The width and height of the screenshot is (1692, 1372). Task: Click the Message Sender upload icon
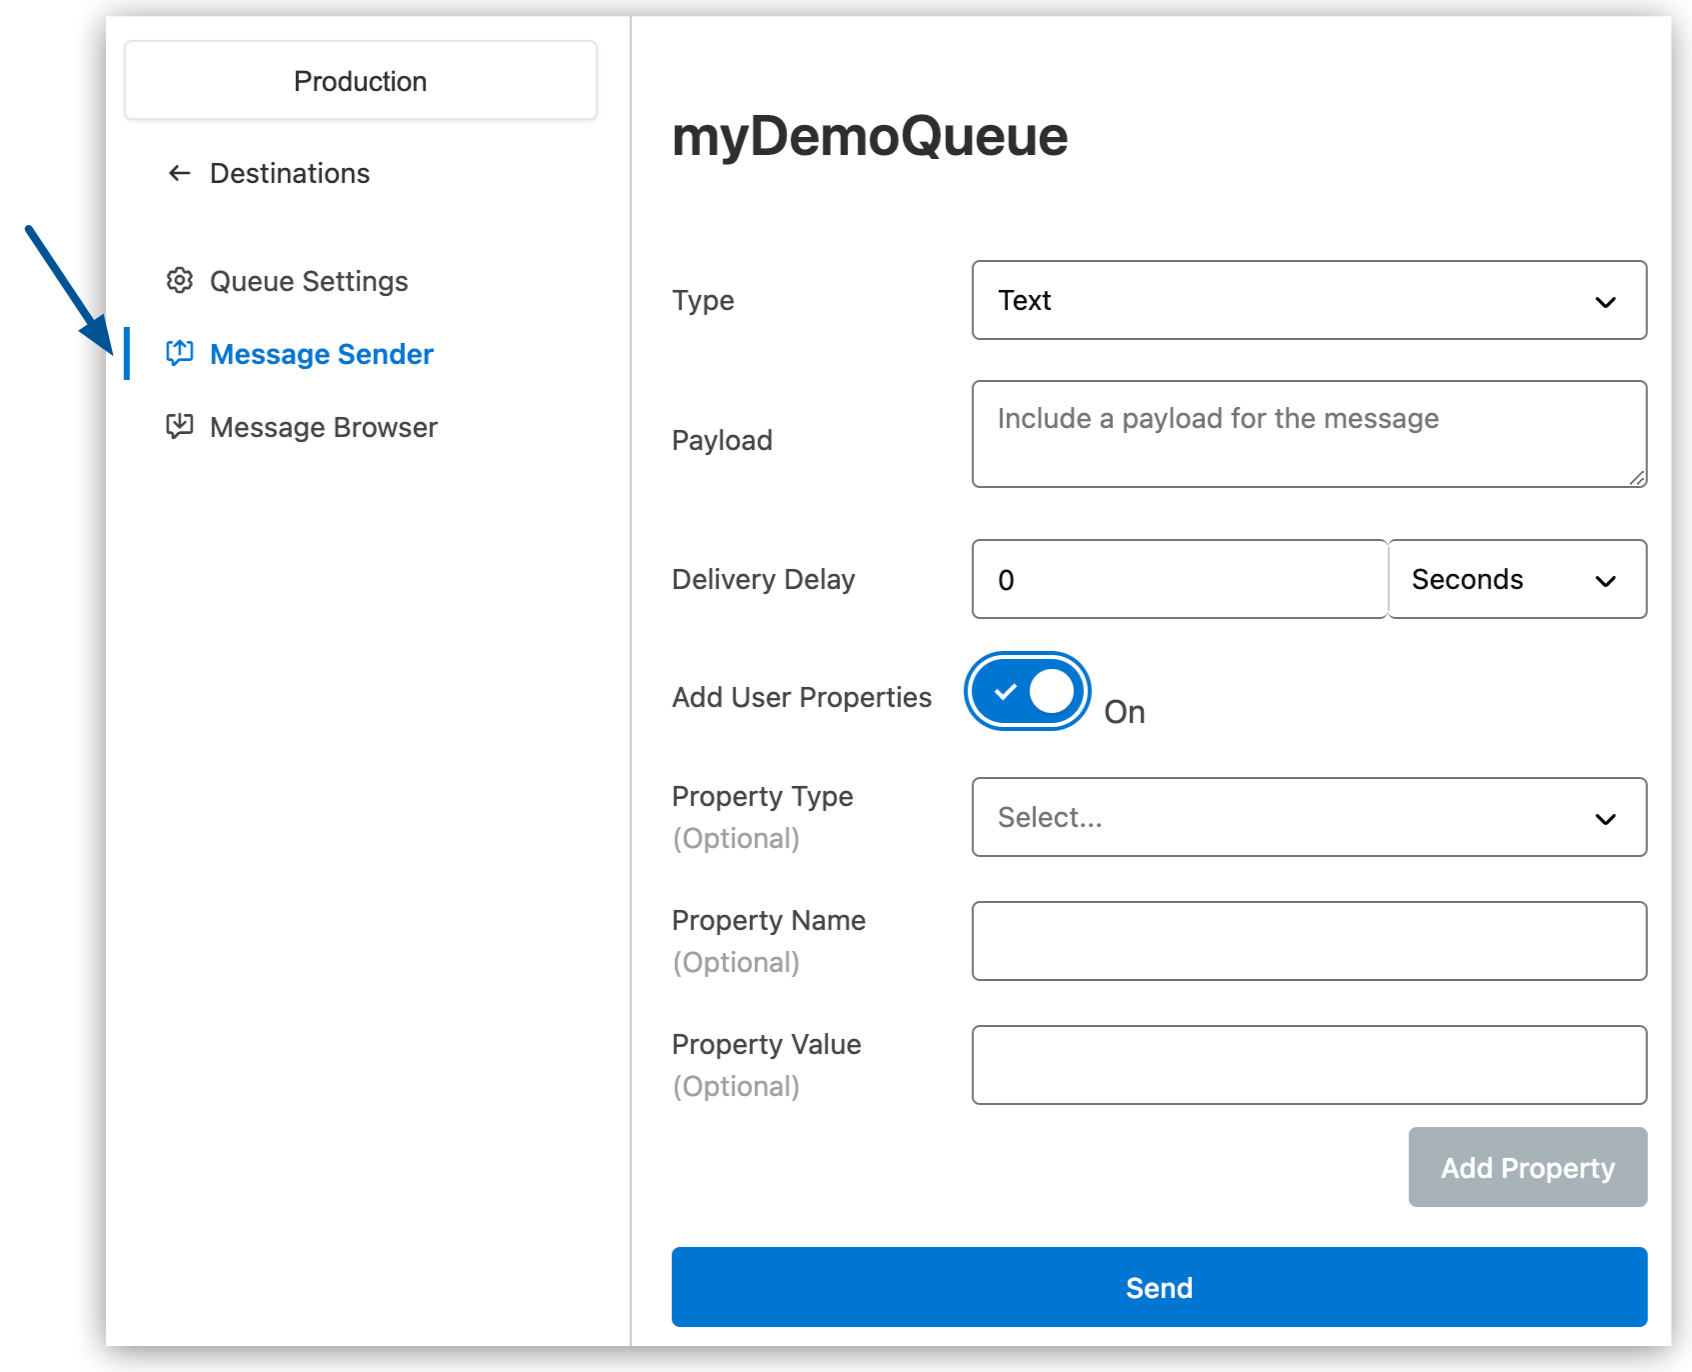[x=179, y=353]
